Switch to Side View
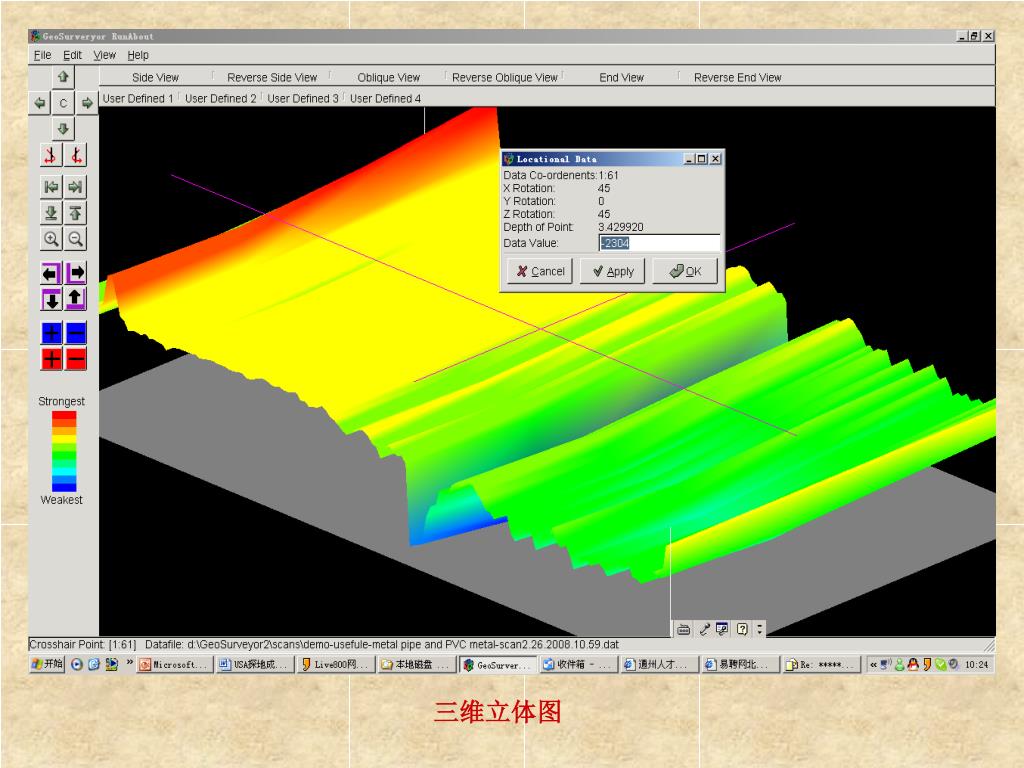This screenshot has height=768, width=1024. pos(155,77)
